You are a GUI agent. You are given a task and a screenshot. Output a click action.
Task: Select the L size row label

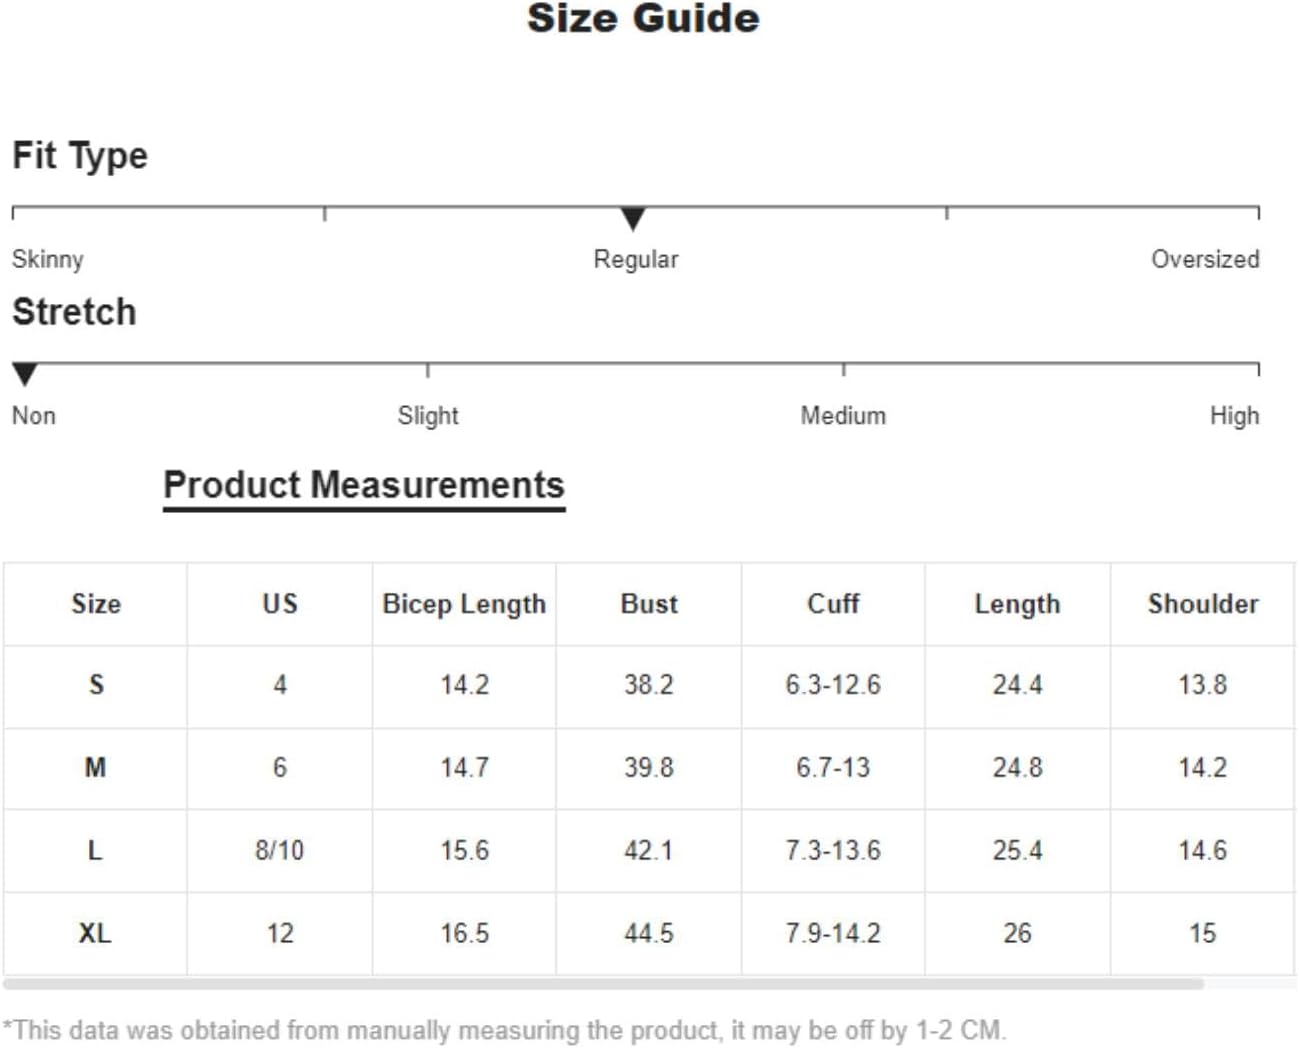95,851
